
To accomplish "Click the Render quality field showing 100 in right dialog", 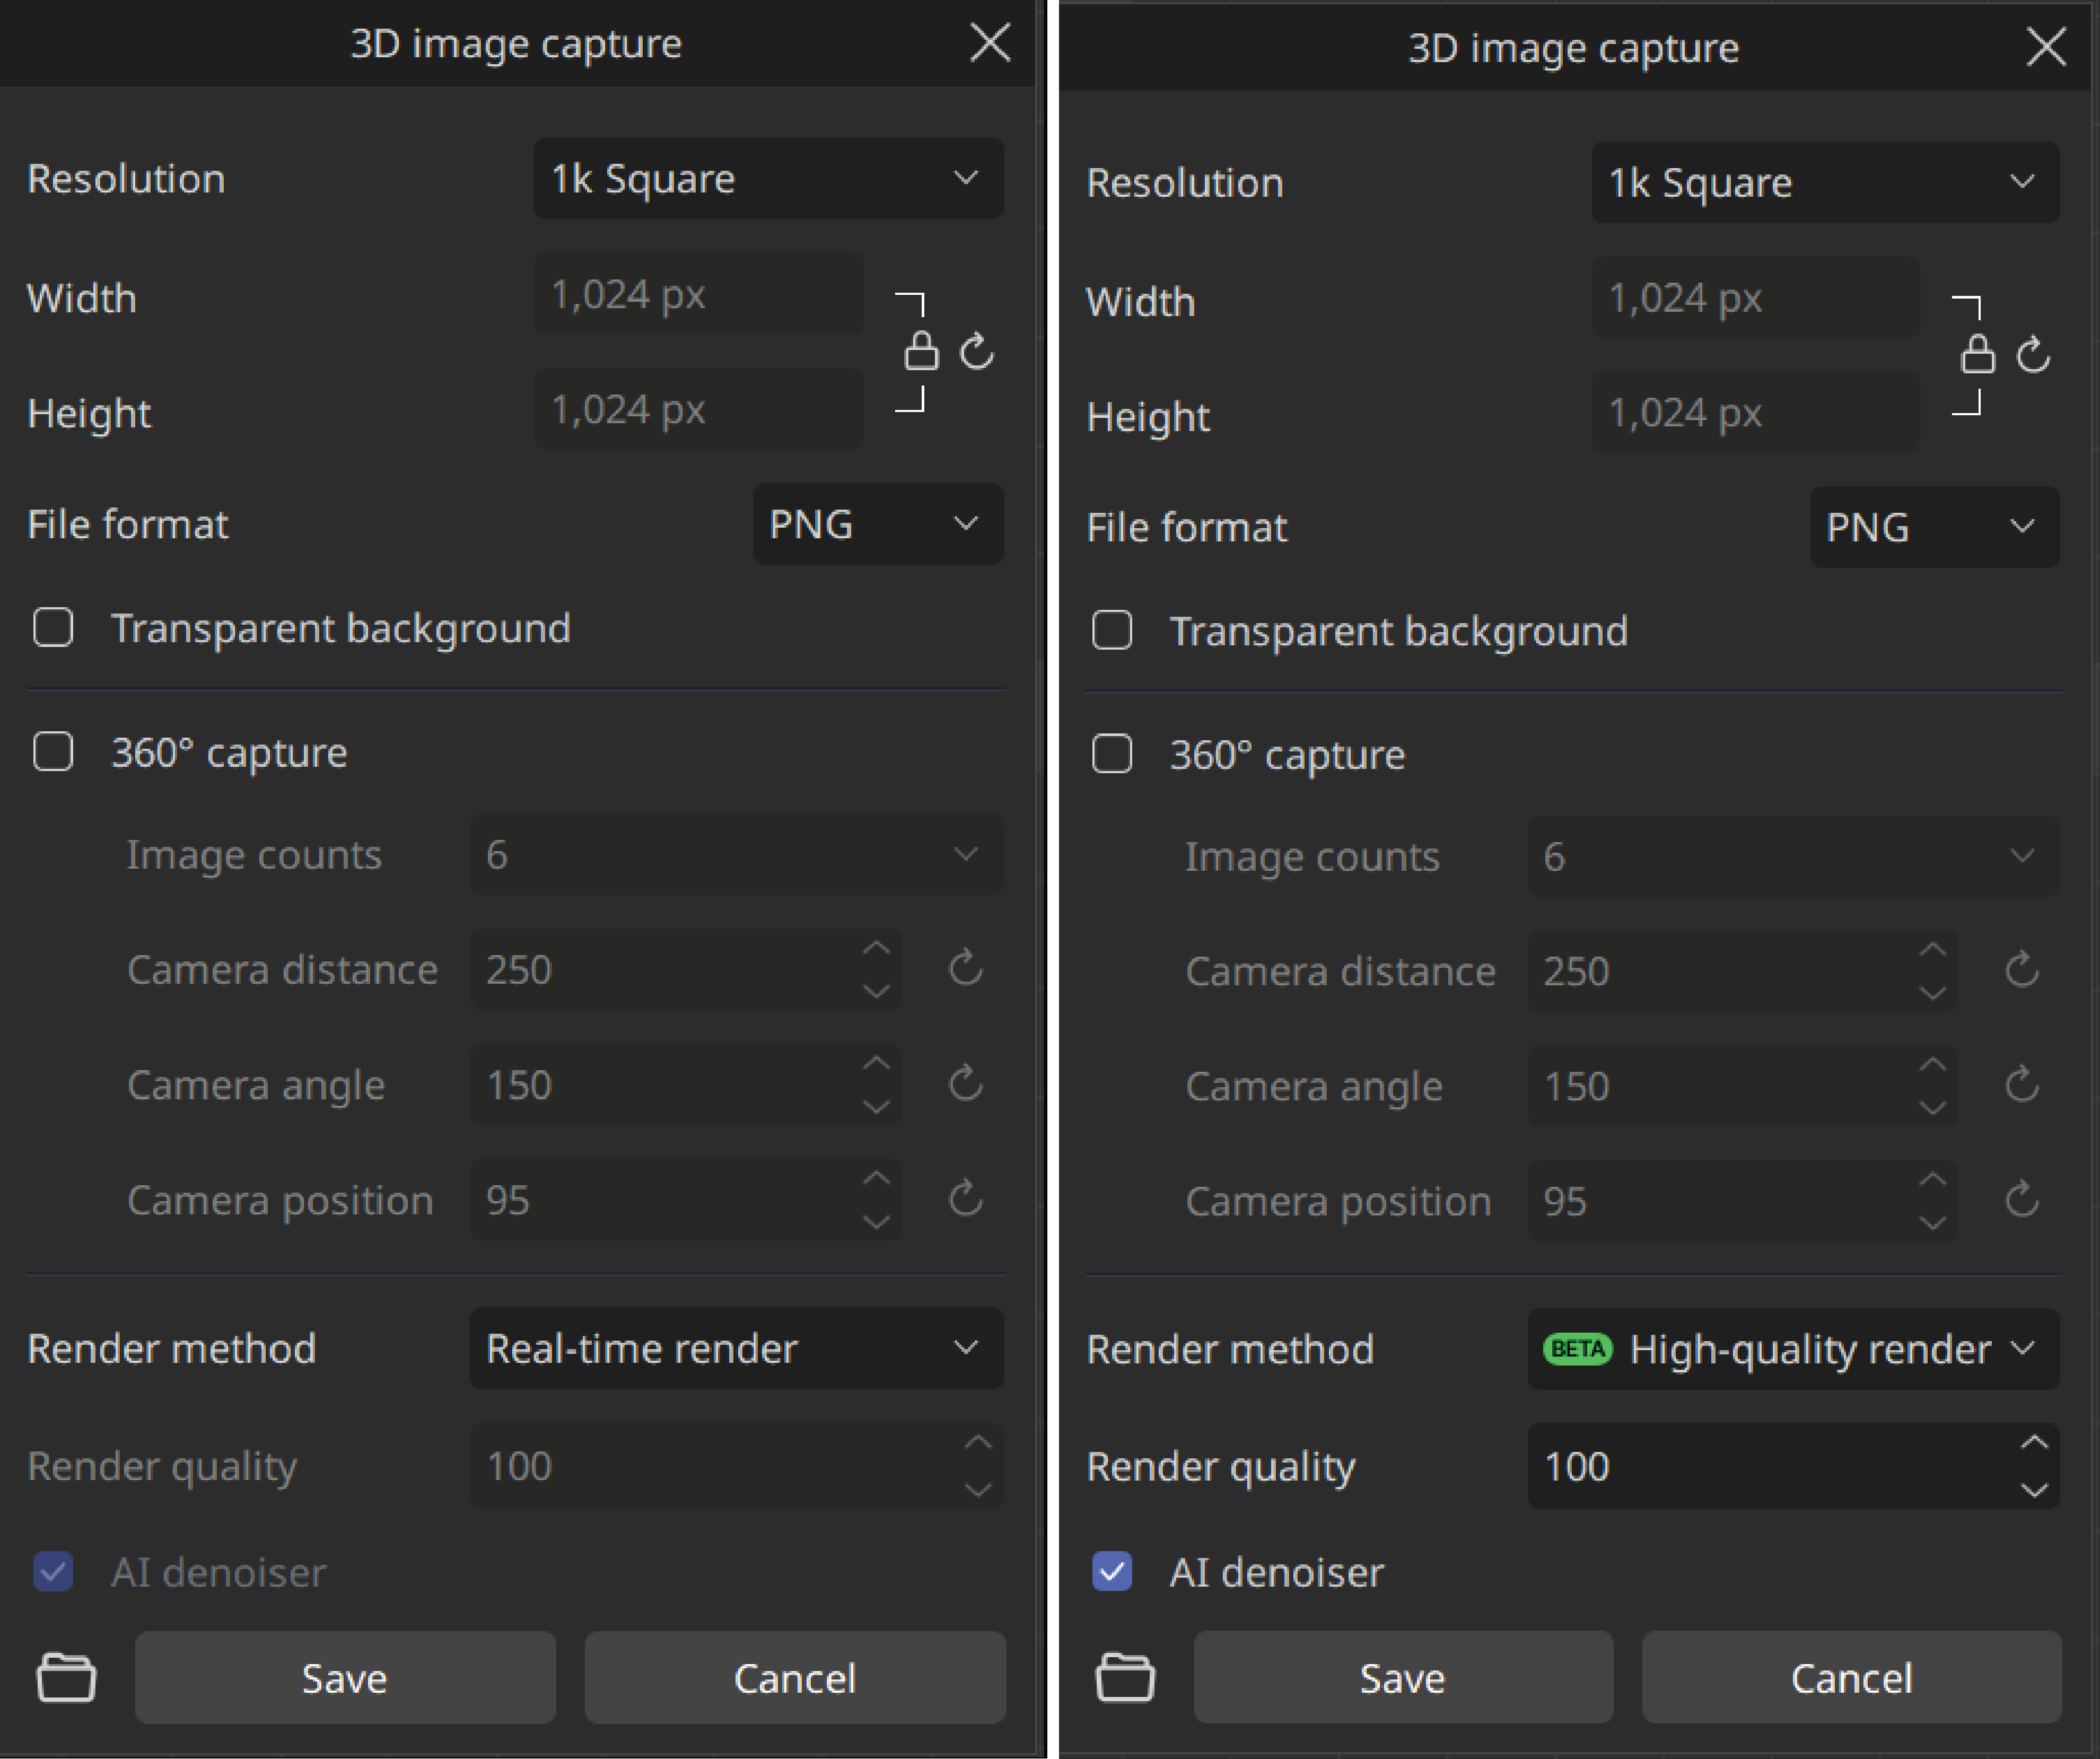I will [x=1760, y=1466].
